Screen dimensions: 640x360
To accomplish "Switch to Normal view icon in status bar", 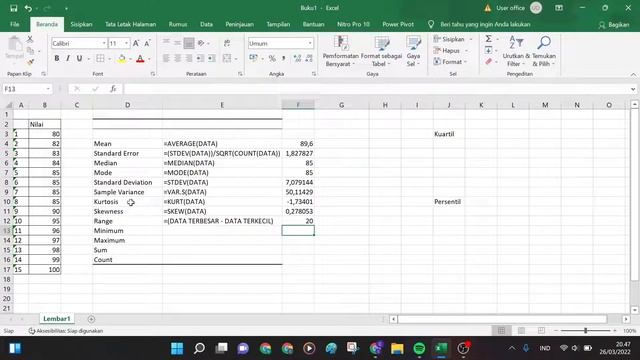I will coord(502,331).
